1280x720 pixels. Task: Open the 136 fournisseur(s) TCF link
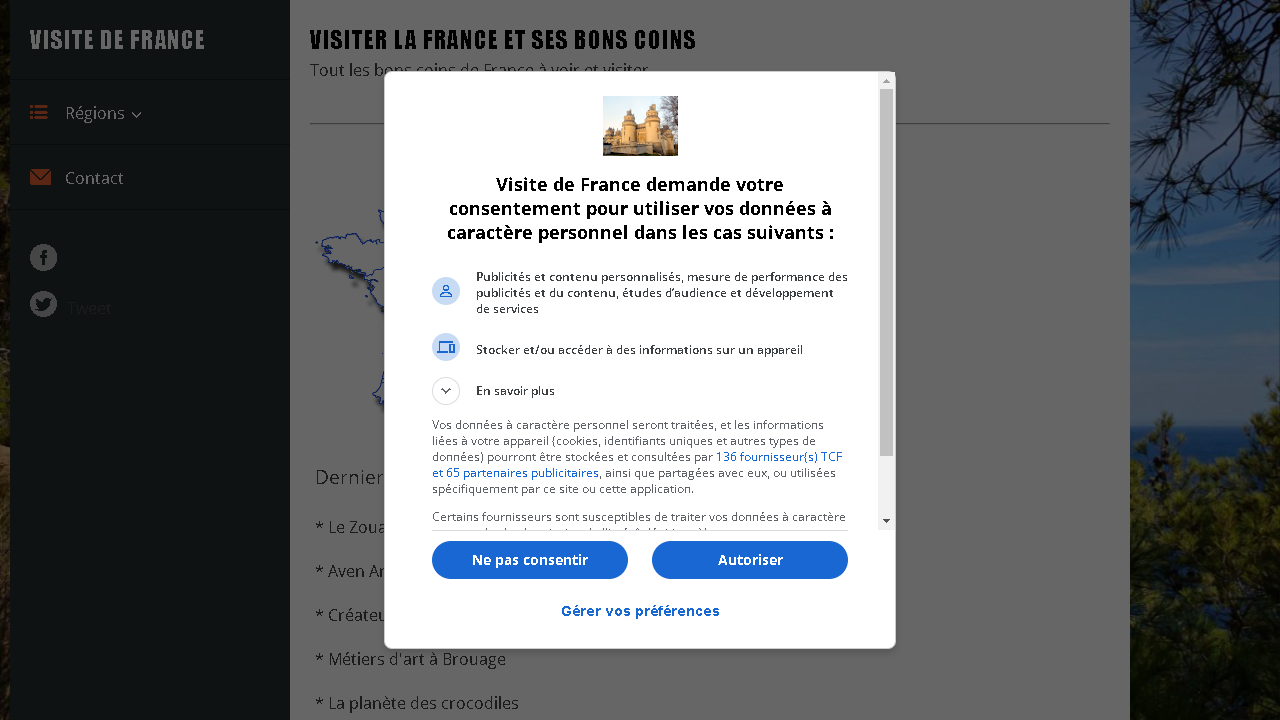click(x=779, y=456)
